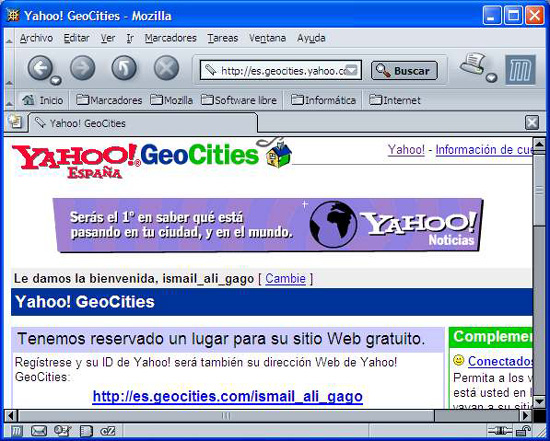
Task: Open the Marcadores bookmark folder in personal toolbar
Action: 109,100
